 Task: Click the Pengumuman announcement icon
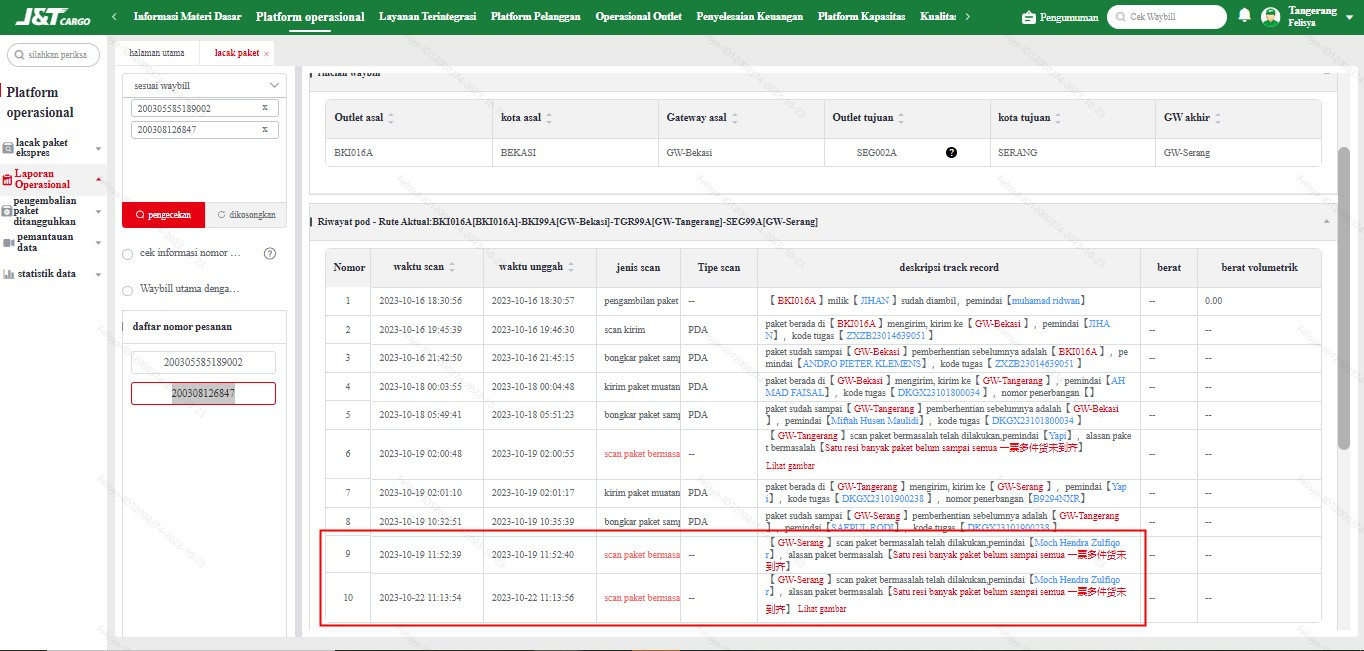click(x=1029, y=17)
